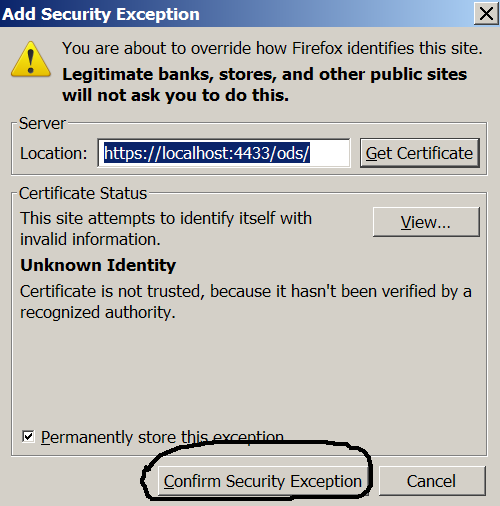Viewport: 500px width, 506px height.
Task: Click Get Certificate button
Action: point(420,153)
